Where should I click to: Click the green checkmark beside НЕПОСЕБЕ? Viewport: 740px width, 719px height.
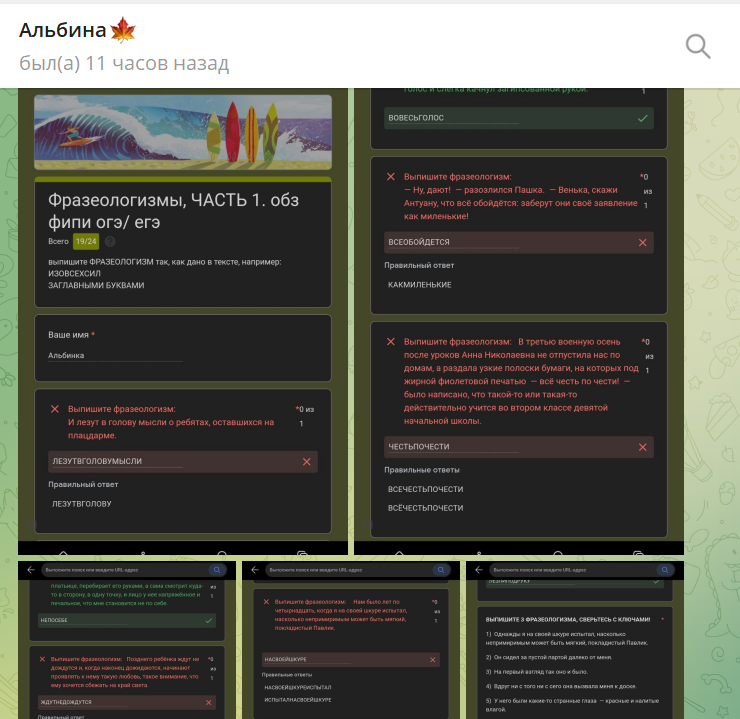pyautogui.click(x=209, y=621)
